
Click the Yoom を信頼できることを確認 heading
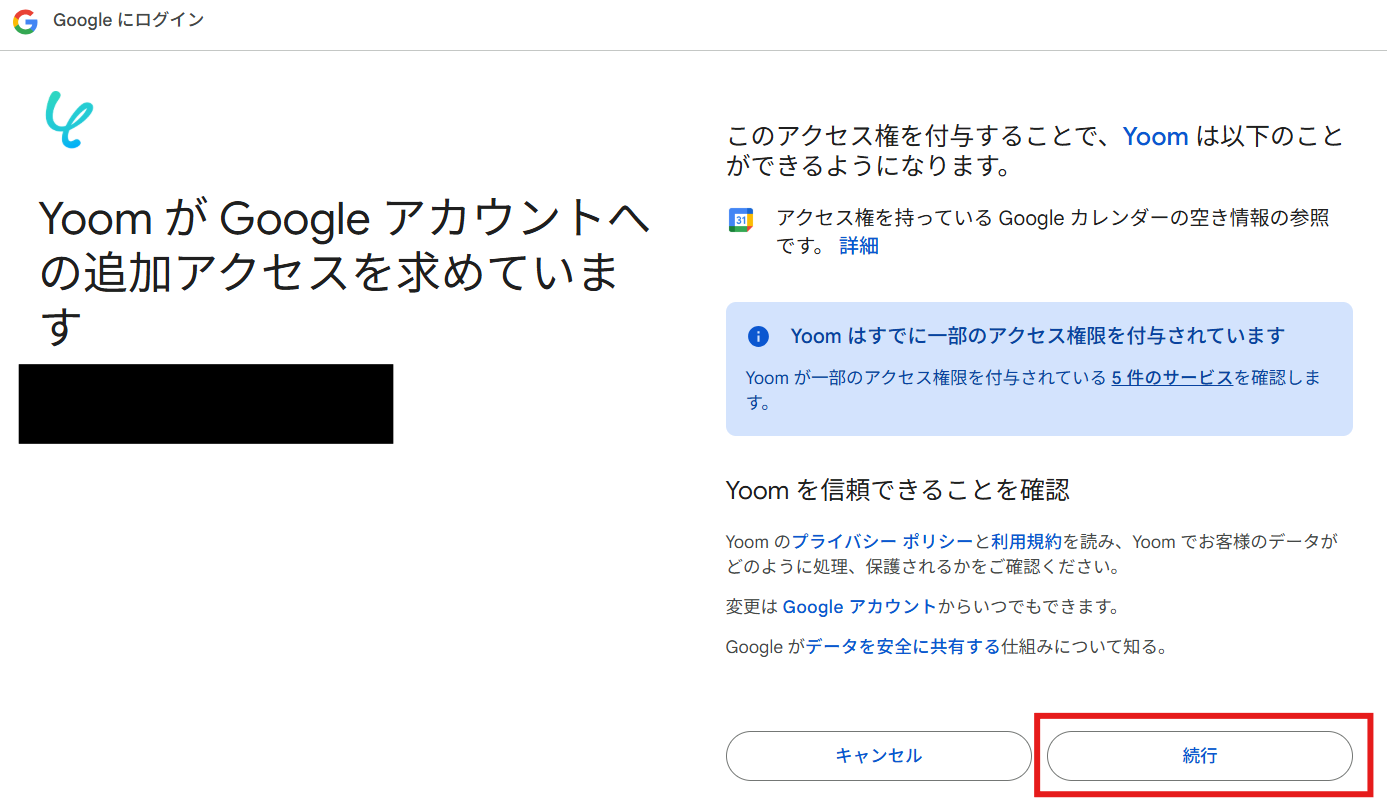897,490
